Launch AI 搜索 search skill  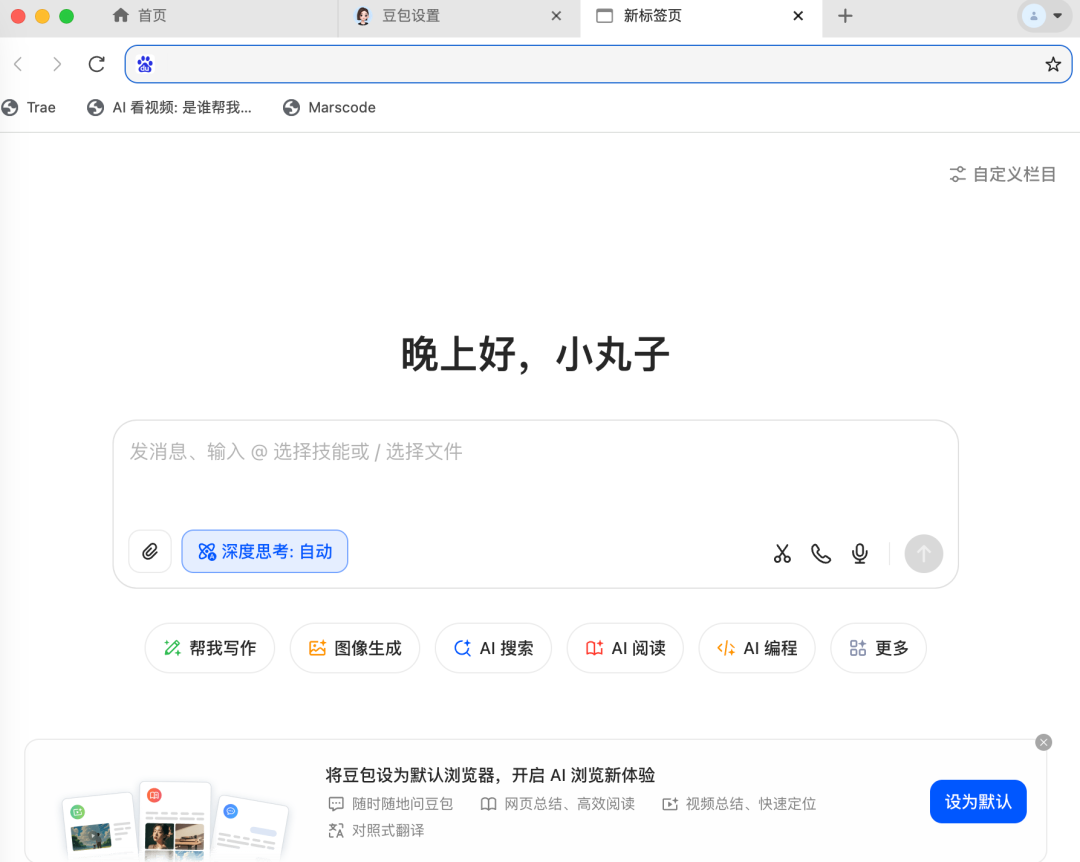(x=493, y=648)
